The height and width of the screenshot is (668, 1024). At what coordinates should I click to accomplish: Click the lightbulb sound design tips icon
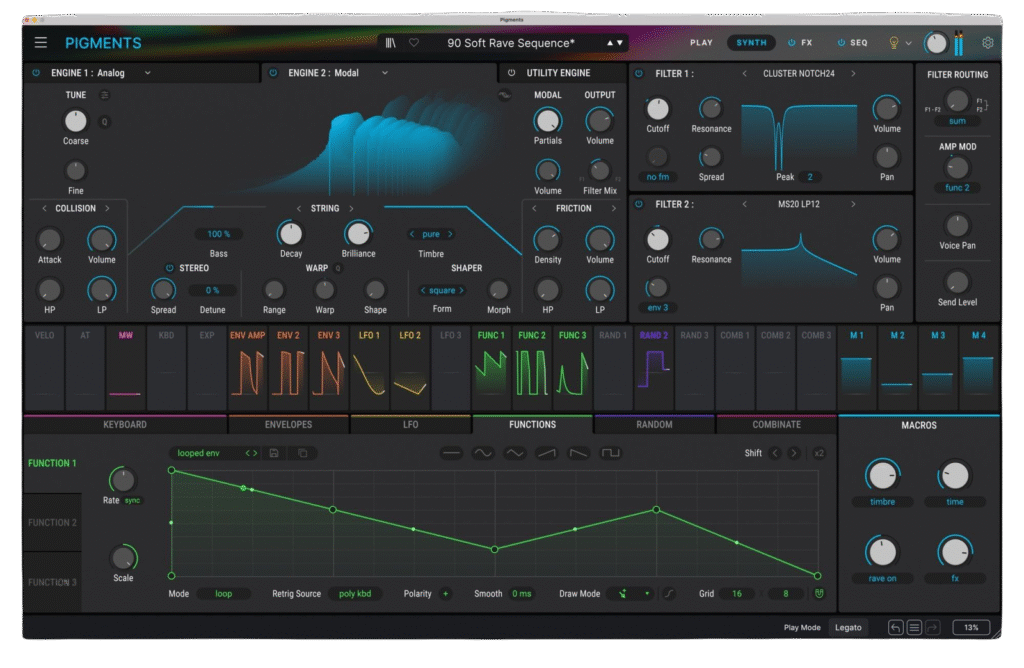[x=894, y=43]
